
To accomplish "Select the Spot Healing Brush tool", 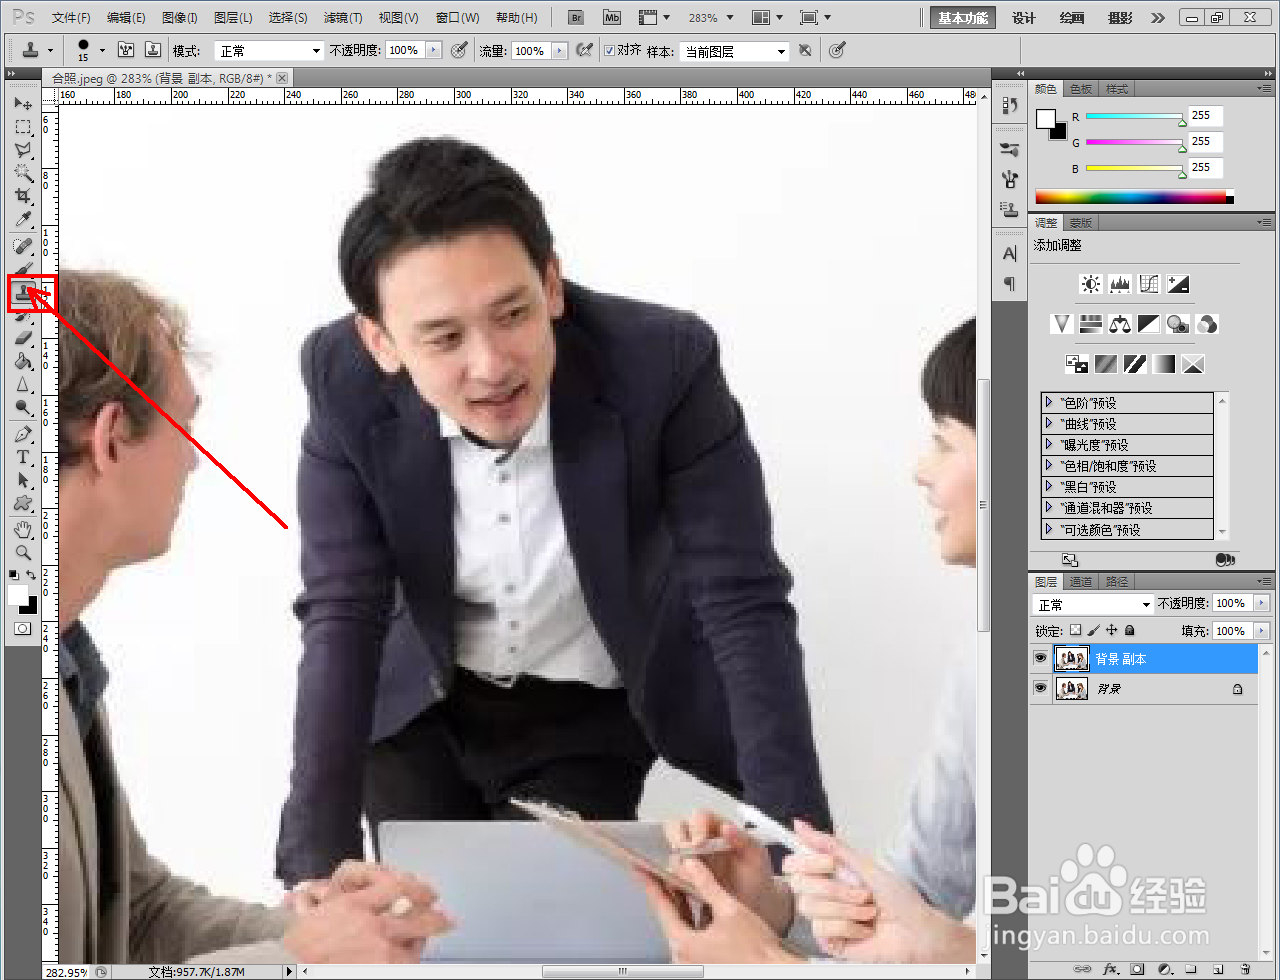I will point(23,246).
